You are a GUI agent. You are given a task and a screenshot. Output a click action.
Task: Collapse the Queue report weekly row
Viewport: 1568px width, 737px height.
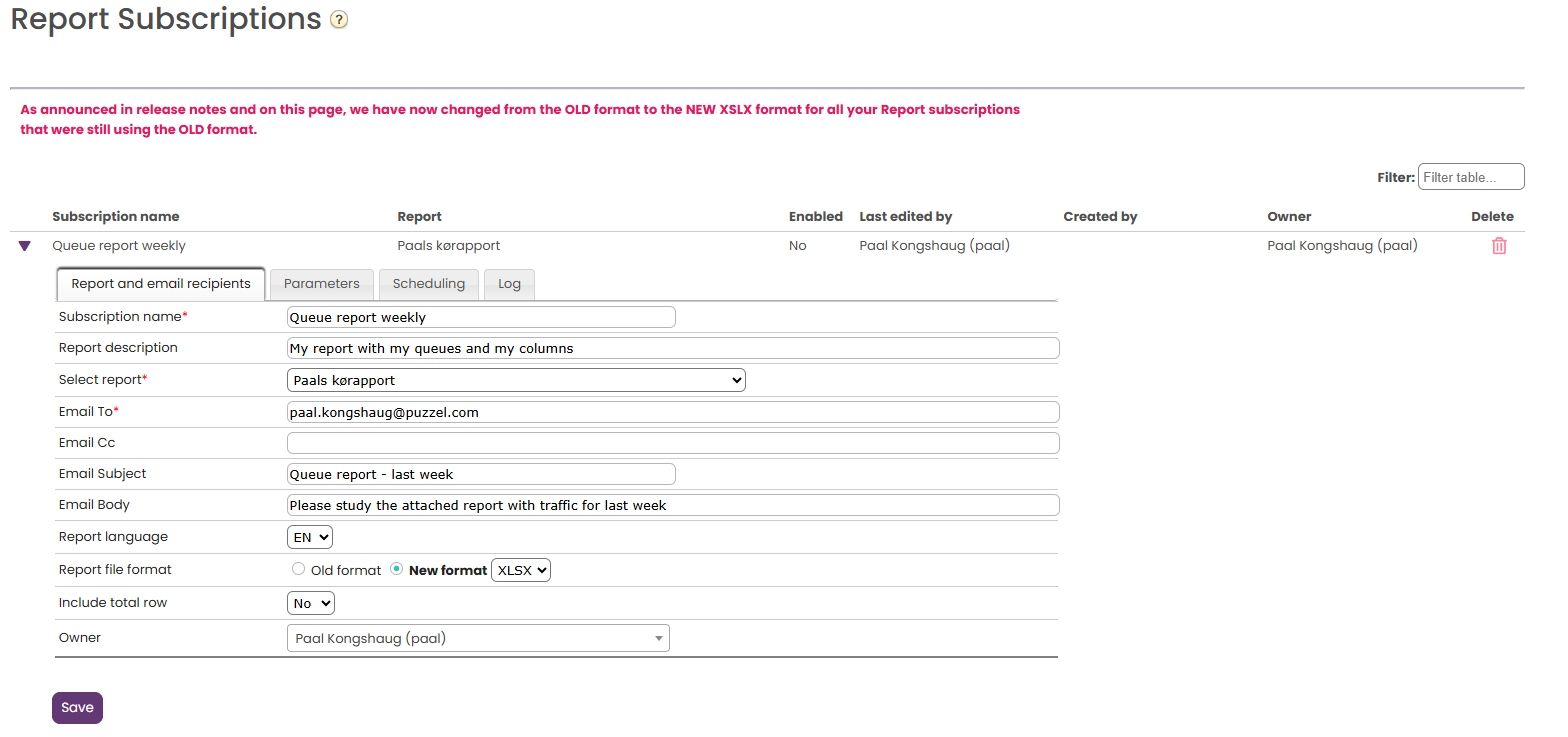[25, 246]
